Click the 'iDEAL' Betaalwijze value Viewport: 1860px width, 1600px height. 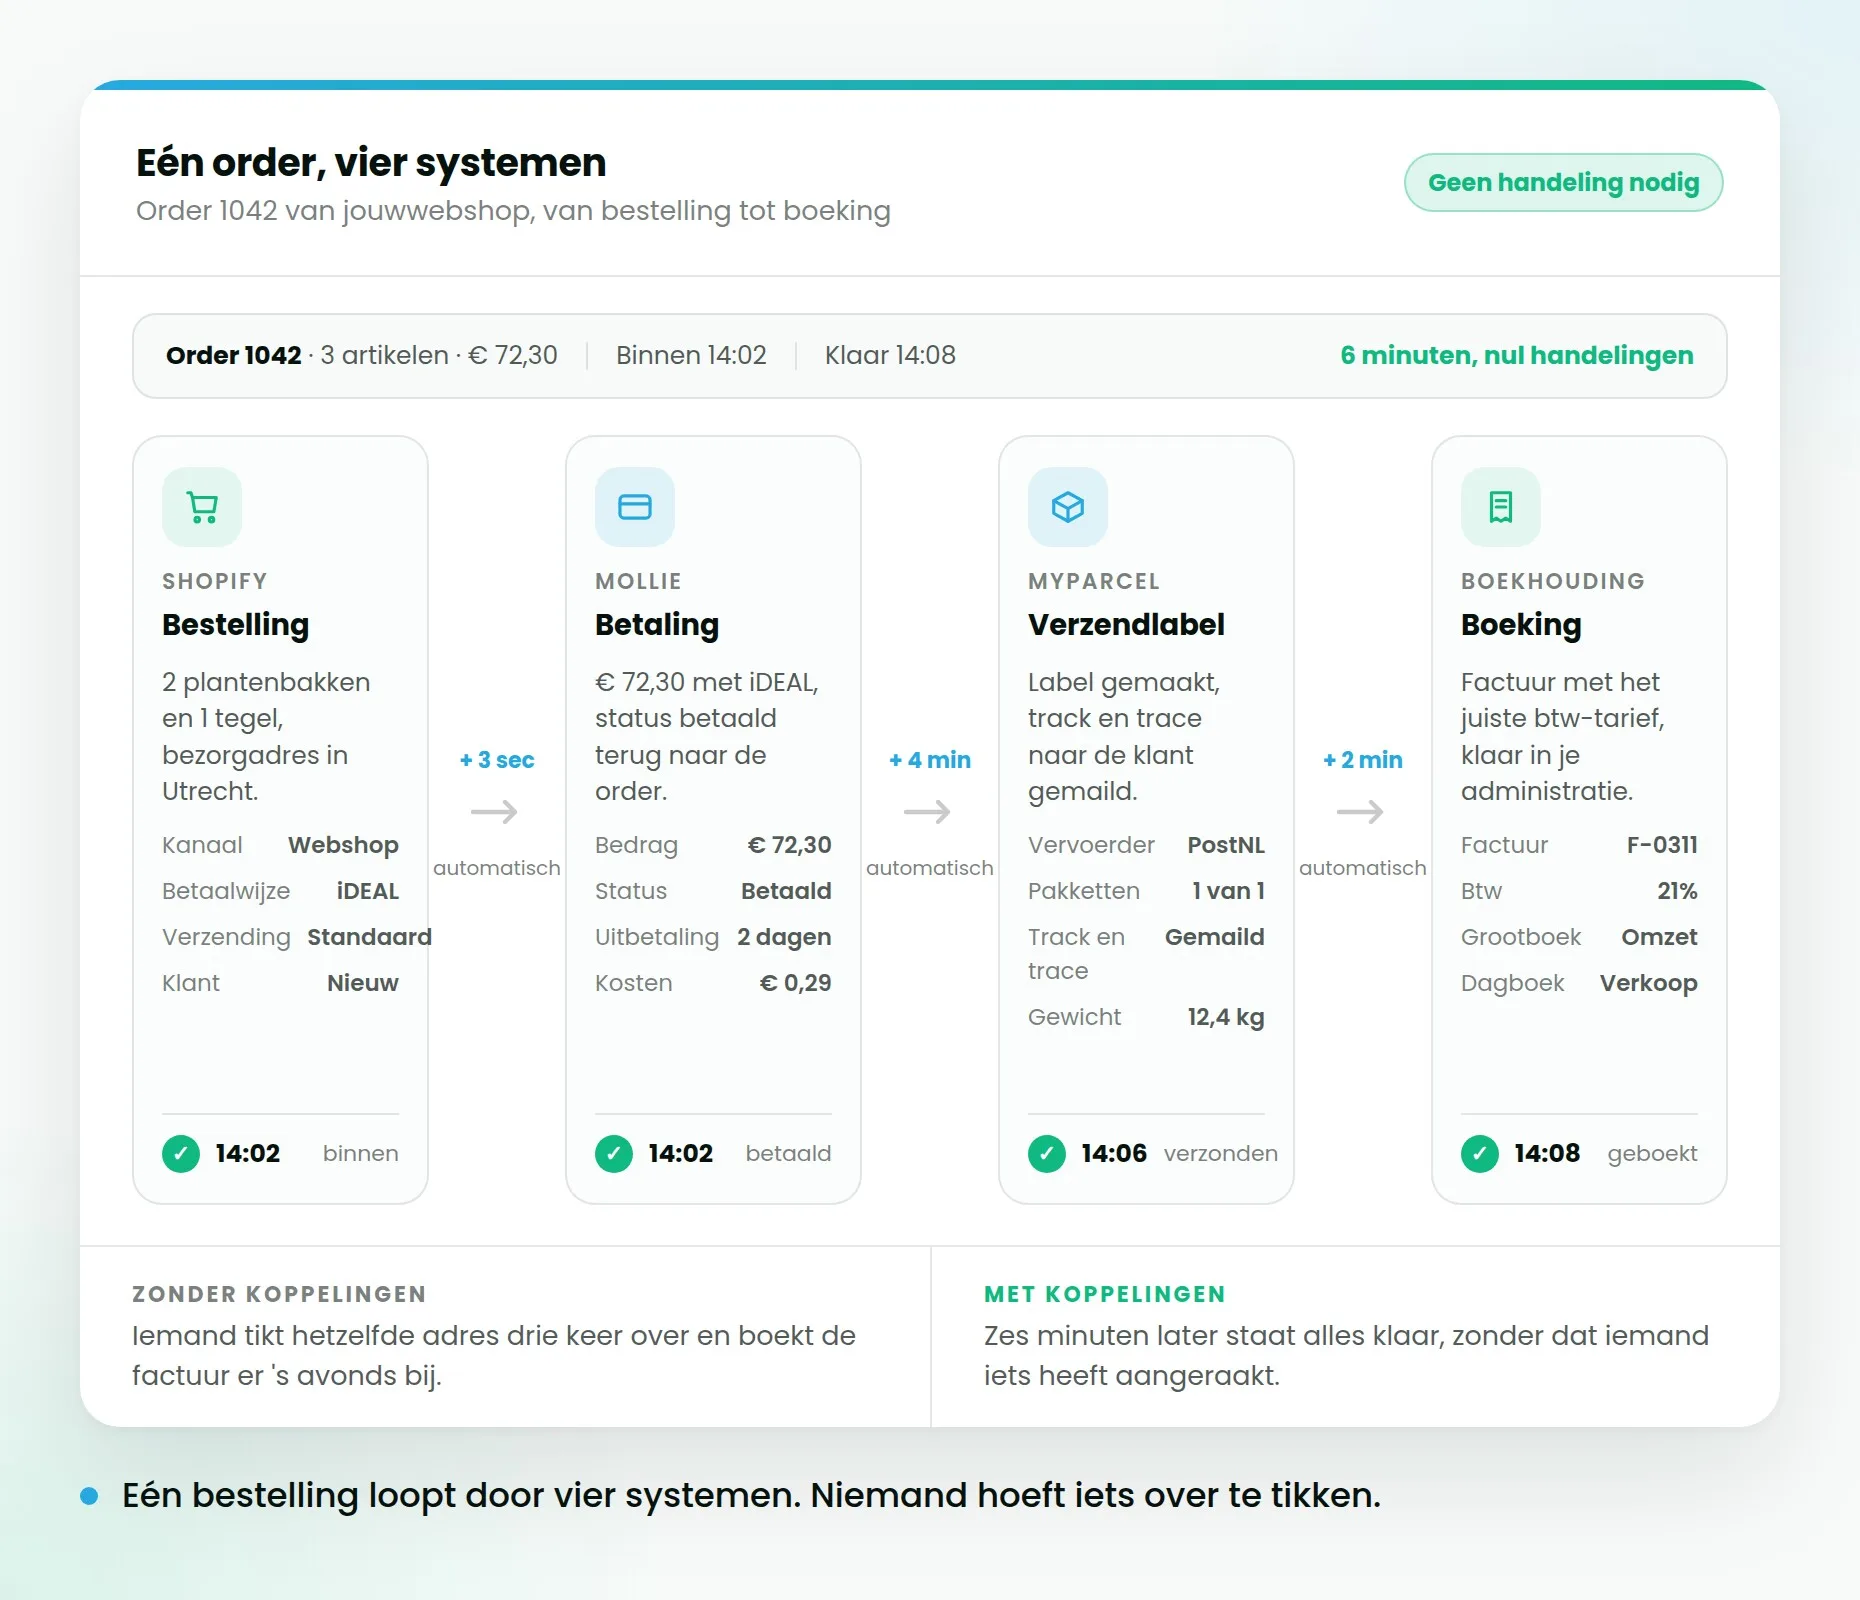click(x=368, y=891)
